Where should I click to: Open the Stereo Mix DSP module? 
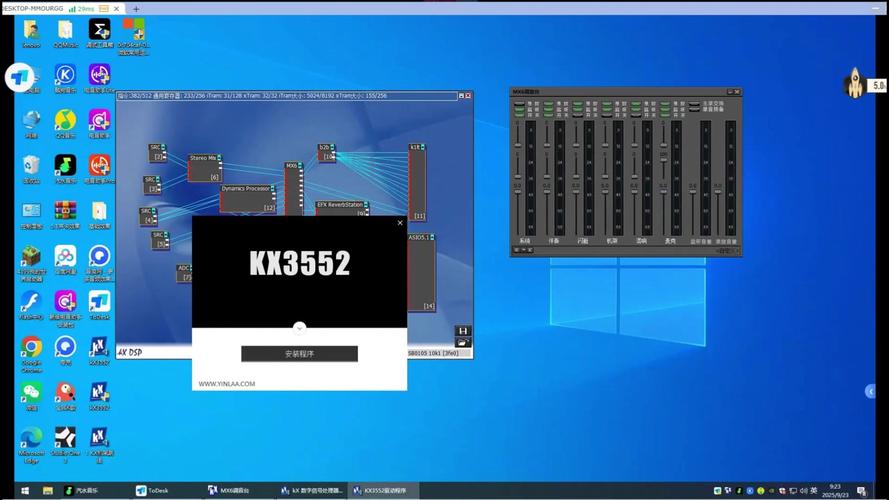click(204, 167)
